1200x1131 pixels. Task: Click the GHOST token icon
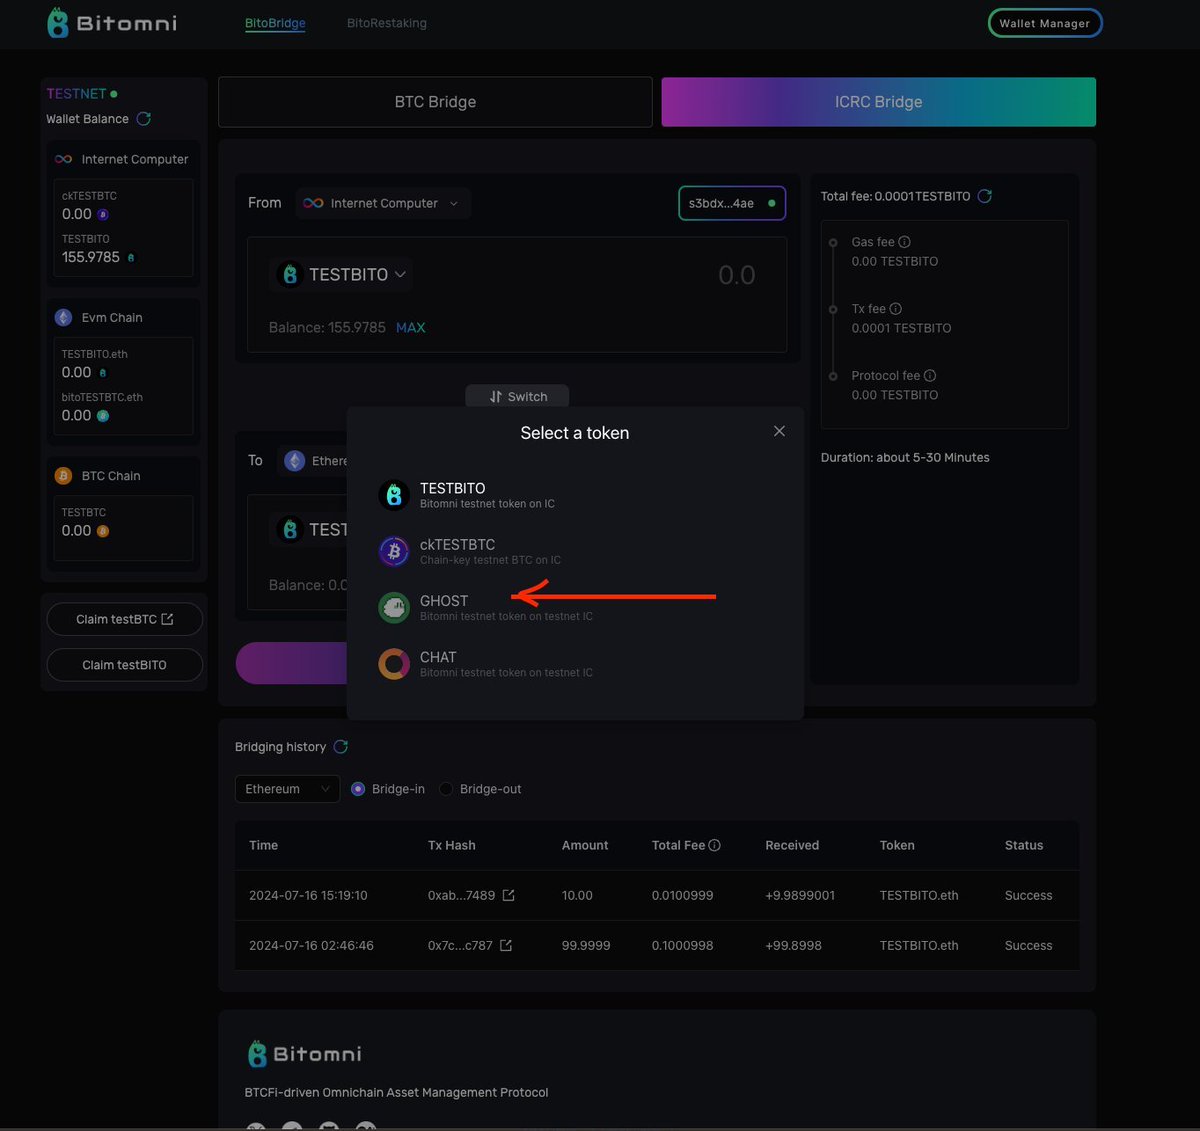tap(394, 607)
